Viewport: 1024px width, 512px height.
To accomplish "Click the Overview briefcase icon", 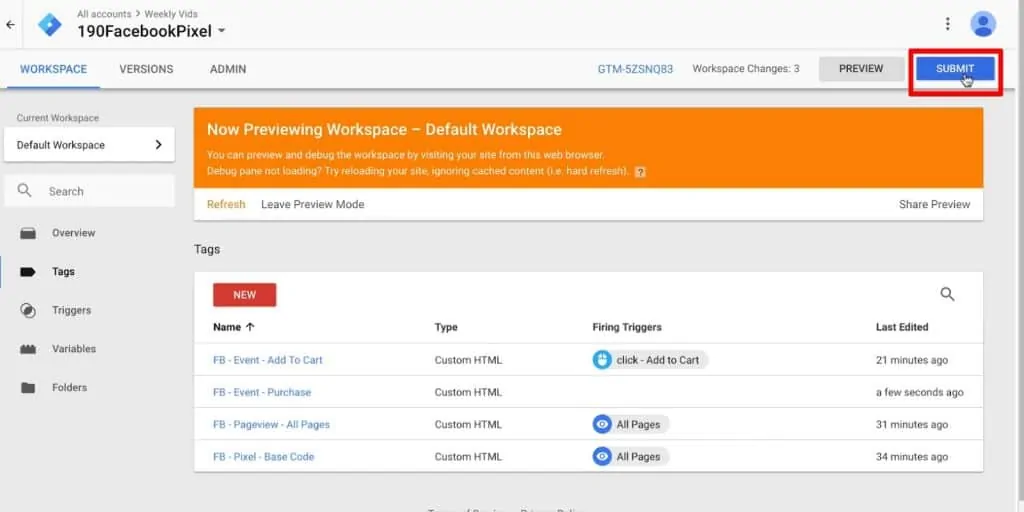I will (x=27, y=233).
